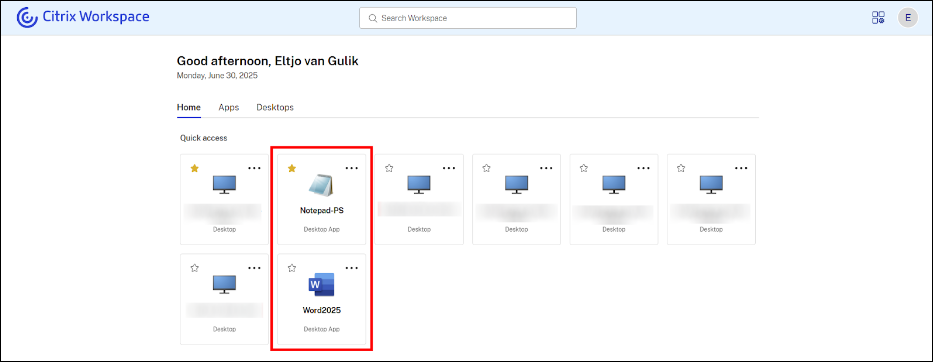Click the Quick access heading
This screenshot has width=933, height=362.
pyautogui.click(x=203, y=138)
